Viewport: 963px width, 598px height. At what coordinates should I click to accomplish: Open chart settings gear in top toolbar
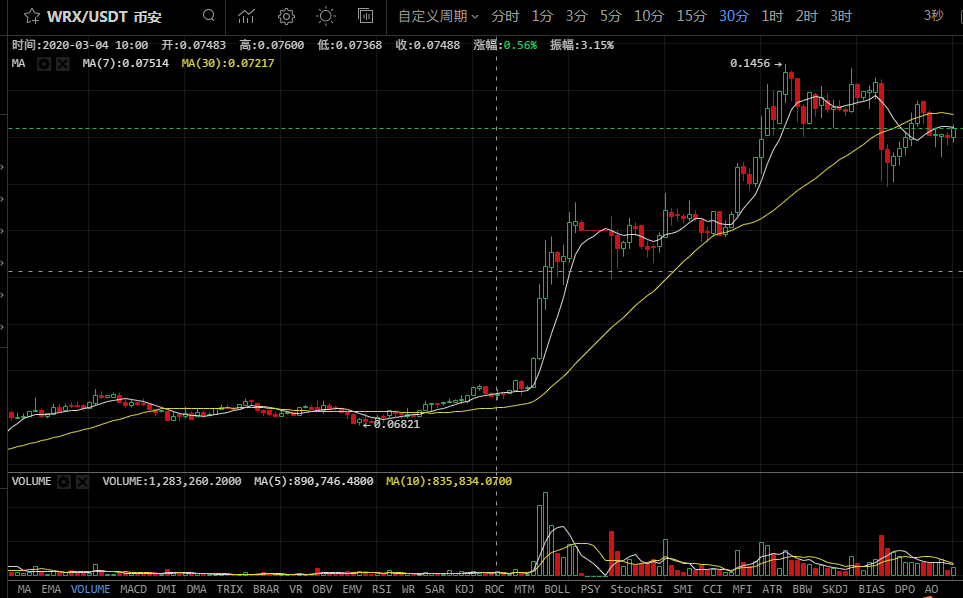286,16
